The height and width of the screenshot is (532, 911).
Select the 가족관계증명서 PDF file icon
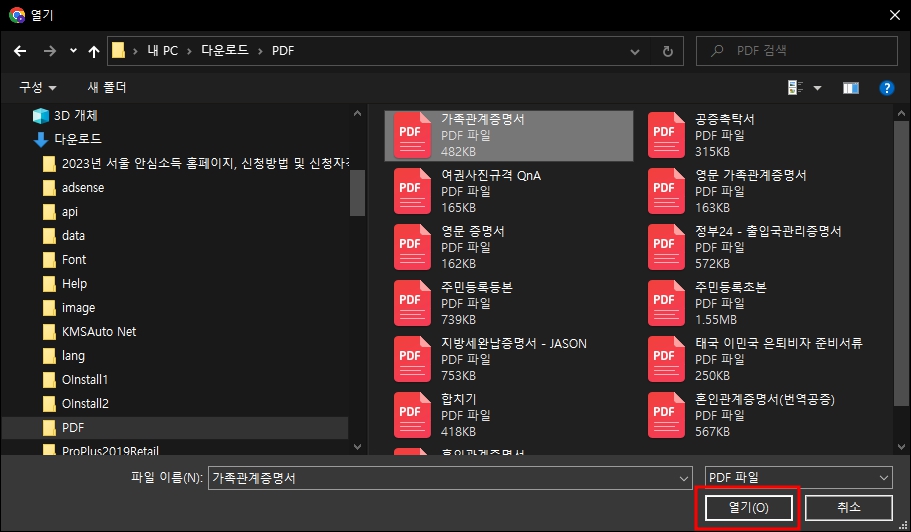click(x=412, y=135)
